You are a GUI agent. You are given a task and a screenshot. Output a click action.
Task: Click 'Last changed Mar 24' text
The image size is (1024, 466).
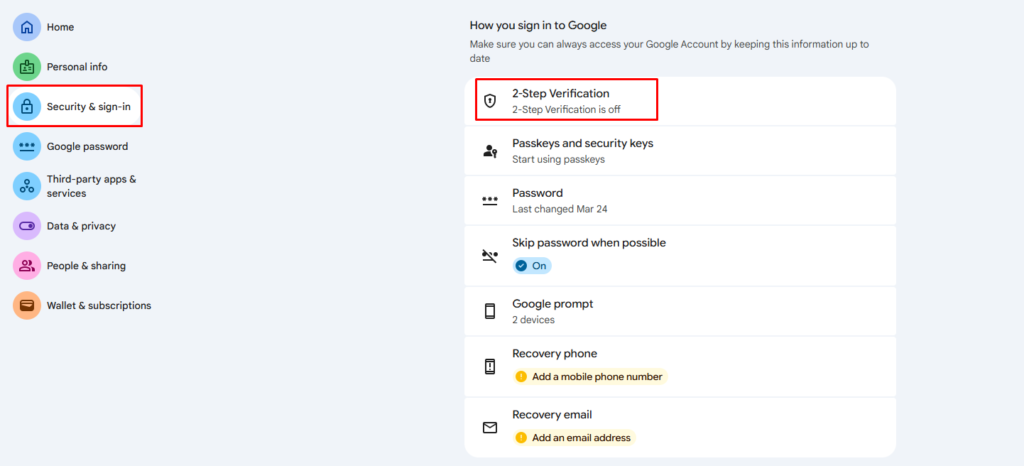[x=560, y=209]
